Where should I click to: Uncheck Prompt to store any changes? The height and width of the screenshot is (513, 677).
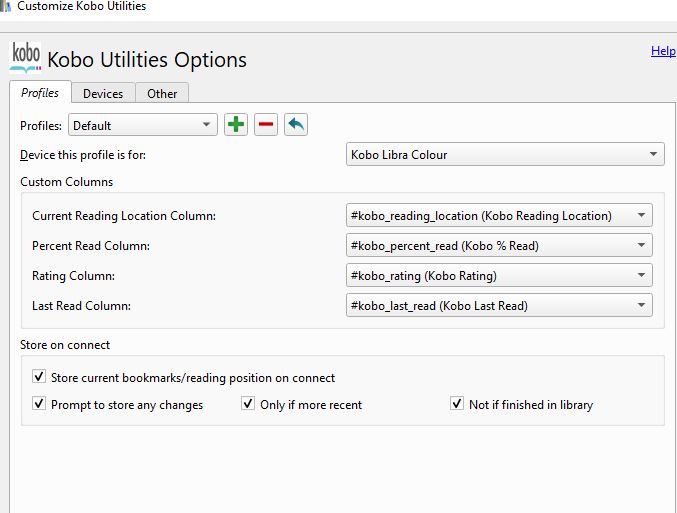click(39, 404)
